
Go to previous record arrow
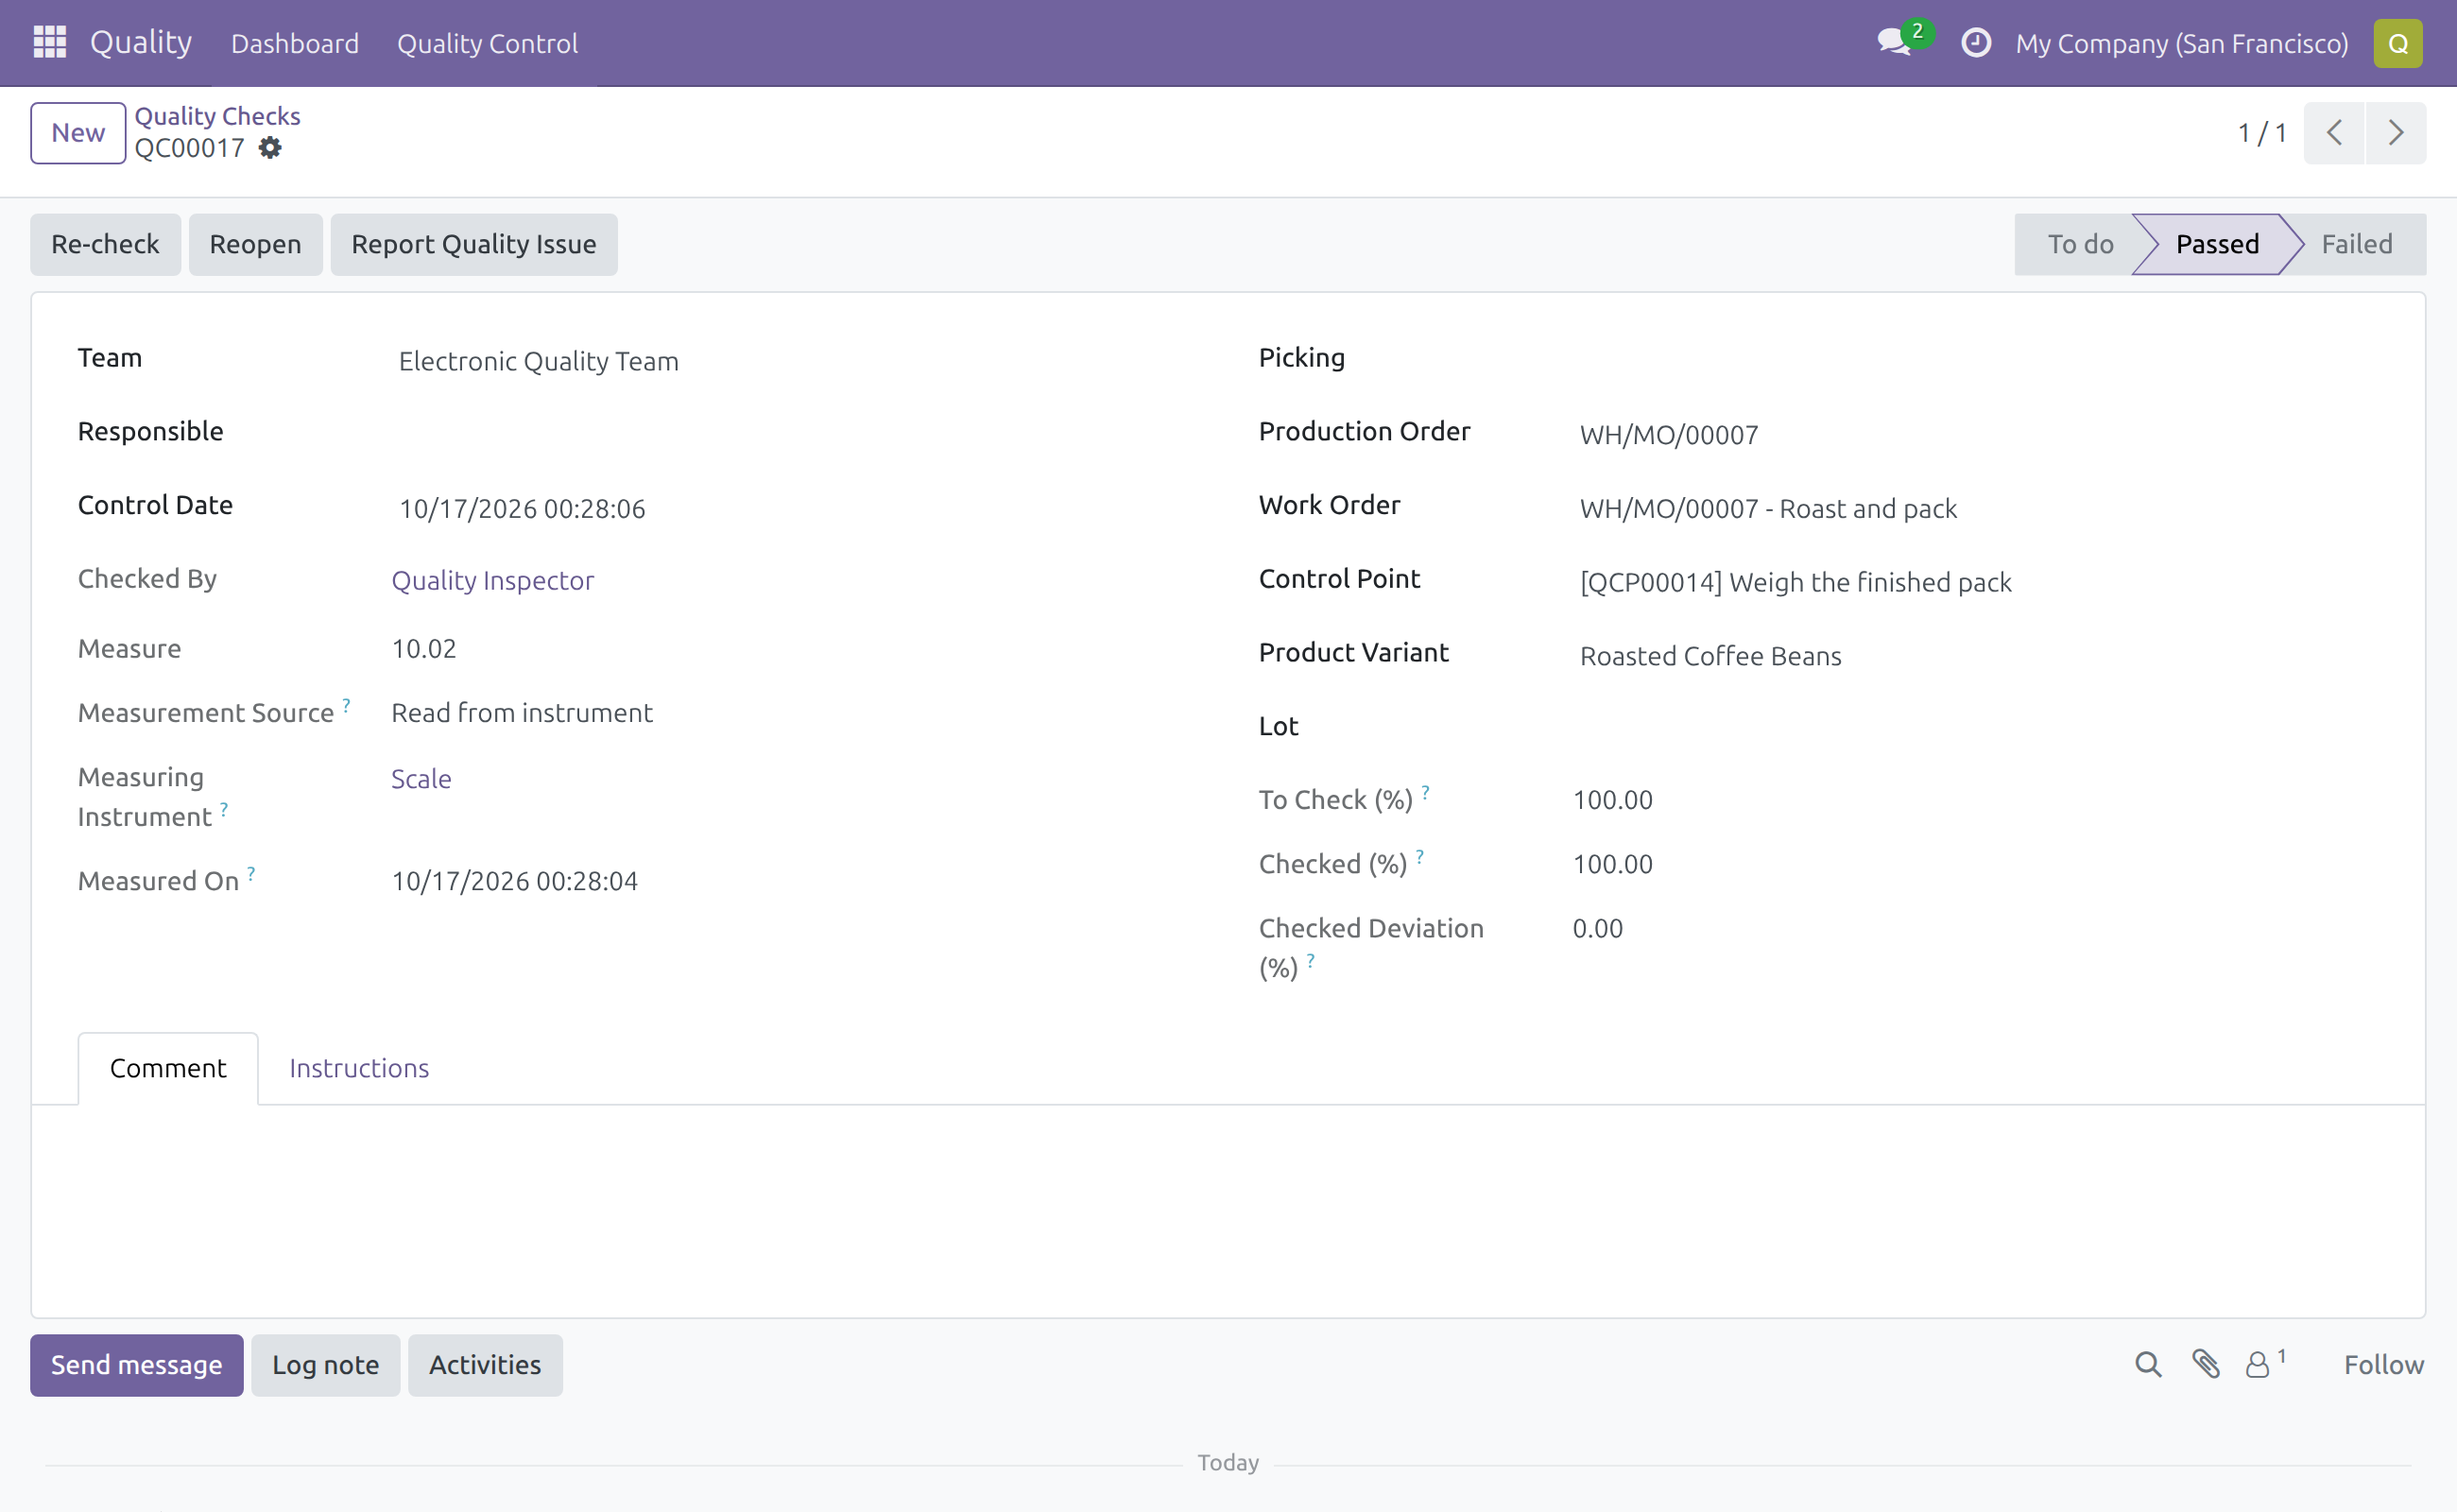(x=2334, y=133)
